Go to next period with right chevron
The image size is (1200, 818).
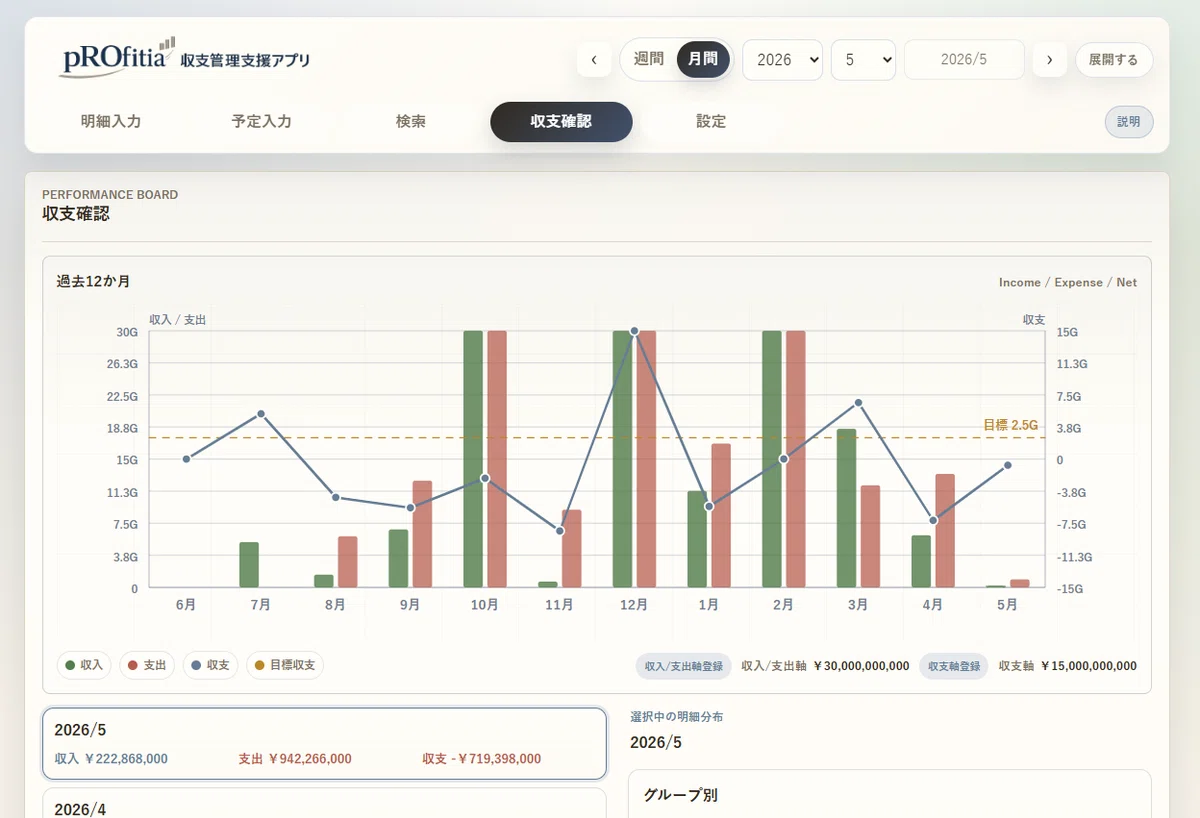click(x=1049, y=60)
